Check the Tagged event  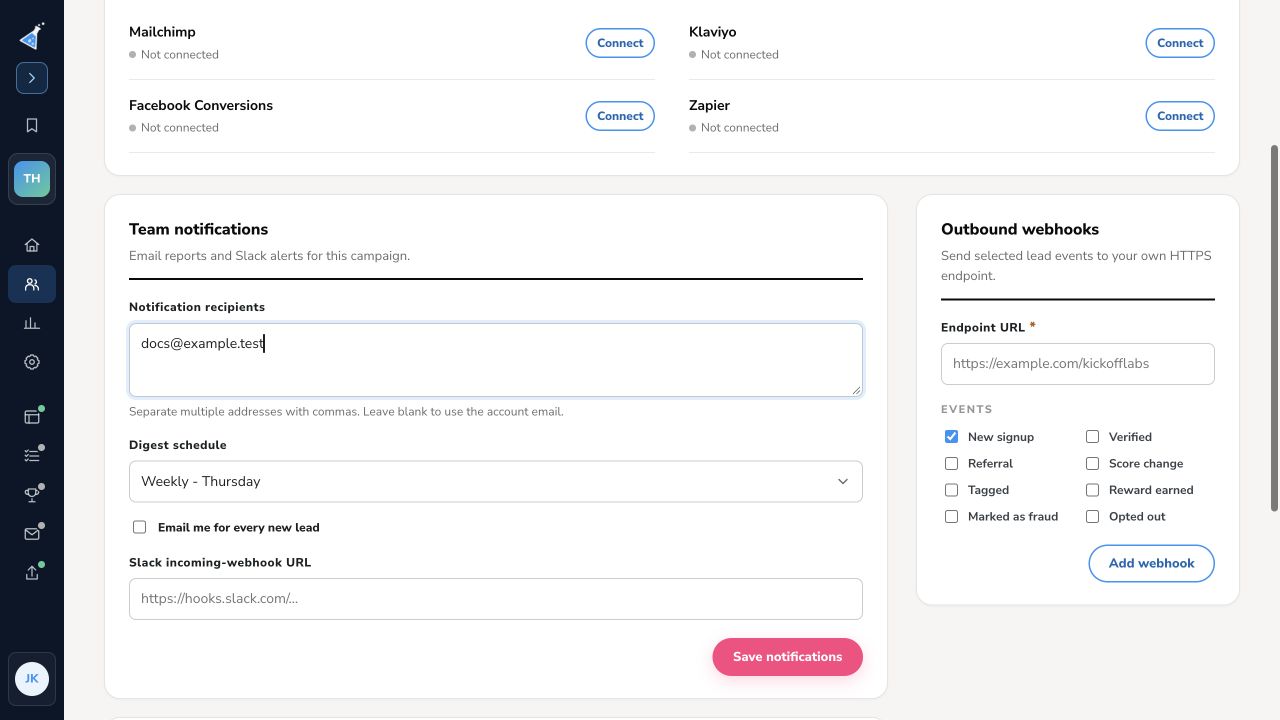(951, 490)
